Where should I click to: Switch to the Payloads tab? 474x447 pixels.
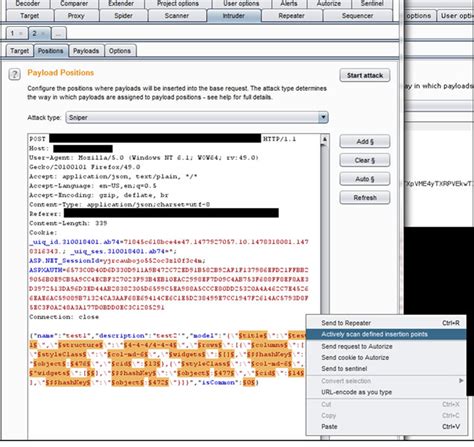[x=86, y=51]
